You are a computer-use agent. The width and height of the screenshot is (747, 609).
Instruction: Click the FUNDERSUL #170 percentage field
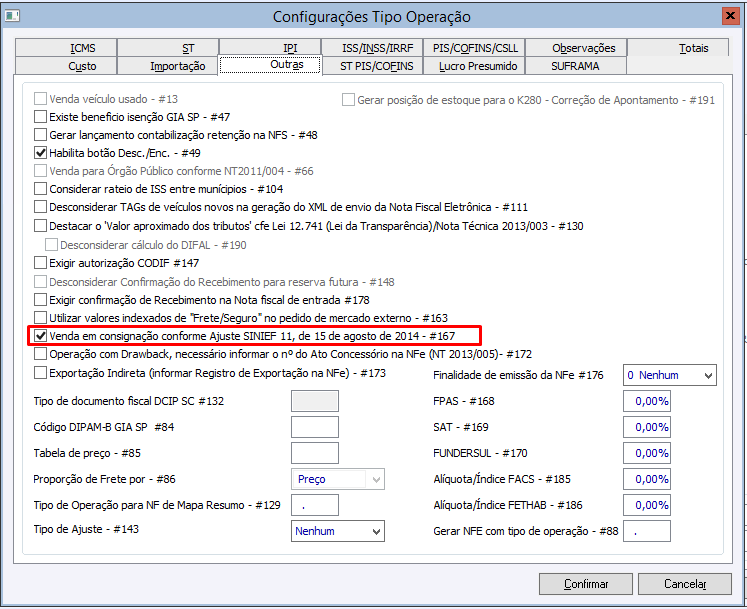coord(646,453)
